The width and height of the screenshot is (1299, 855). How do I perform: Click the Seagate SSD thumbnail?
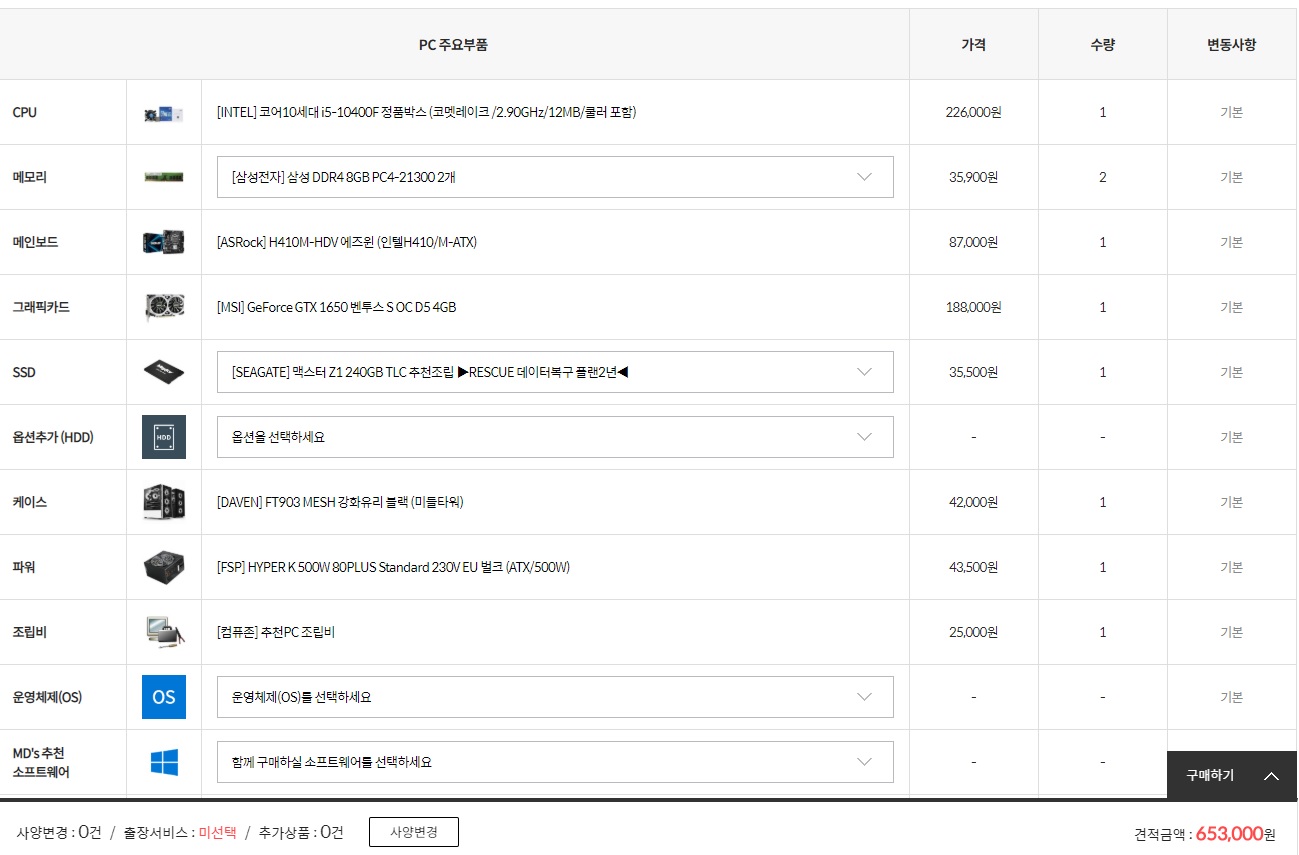[164, 372]
